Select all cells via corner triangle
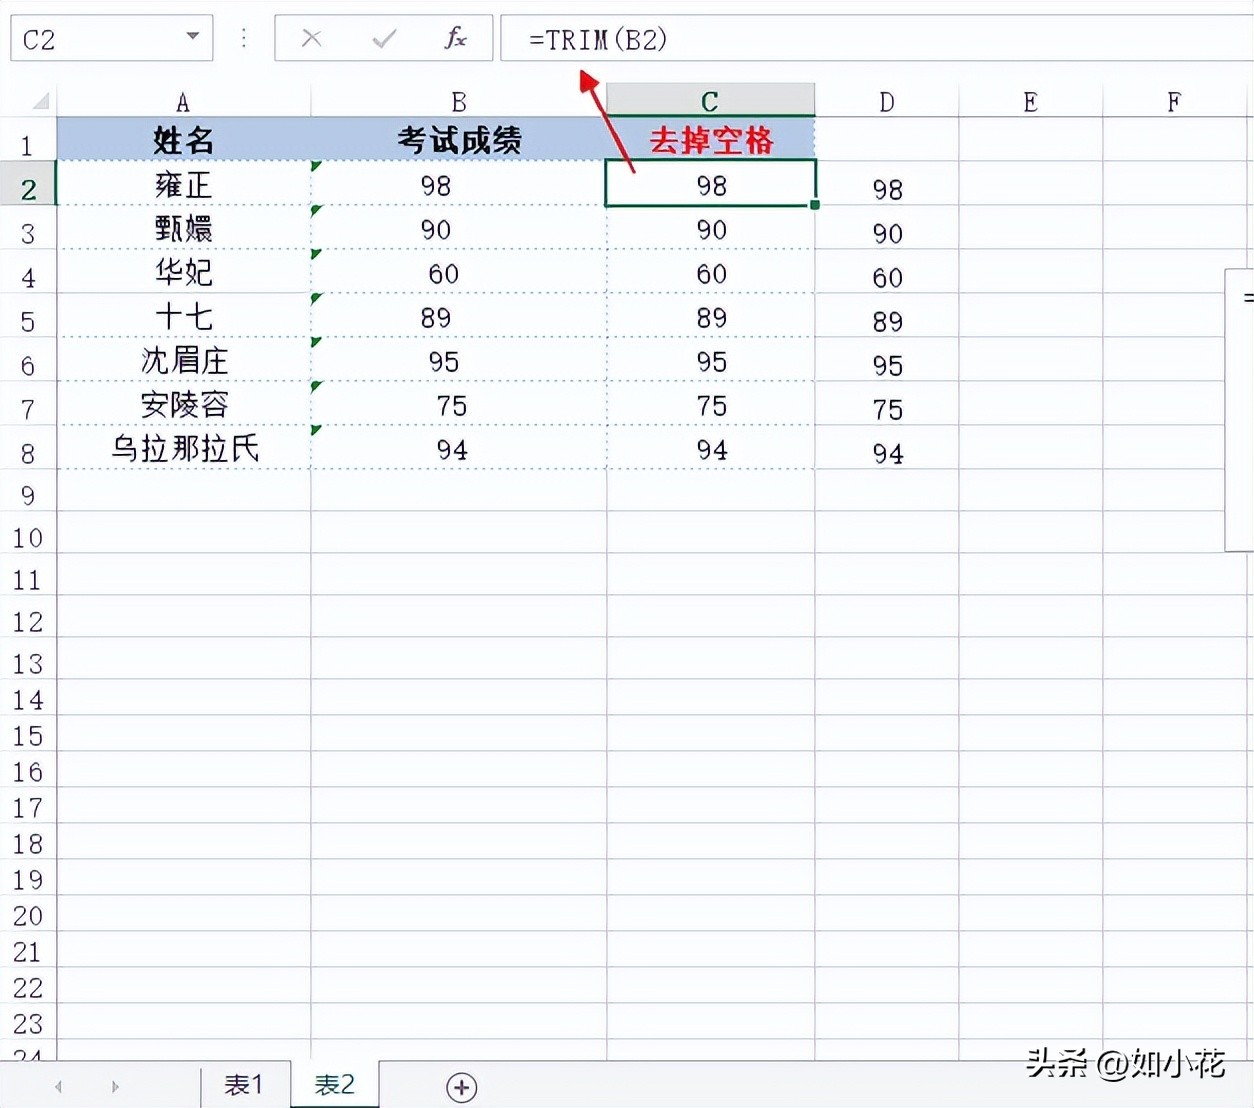The width and height of the screenshot is (1254, 1108). [x=41, y=101]
